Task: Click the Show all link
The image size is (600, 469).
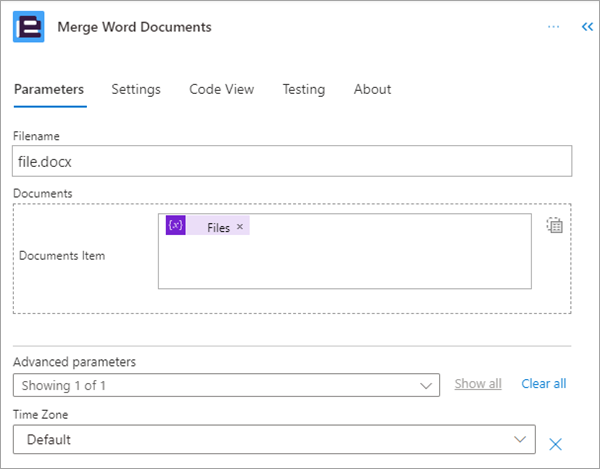Action: (x=478, y=384)
